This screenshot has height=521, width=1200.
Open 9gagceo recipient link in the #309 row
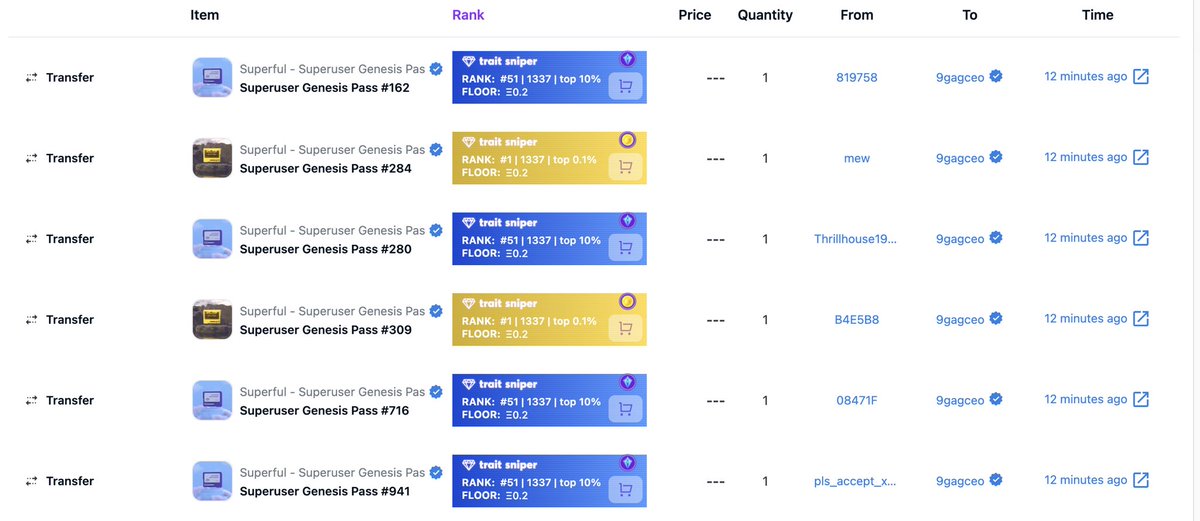[x=960, y=320]
